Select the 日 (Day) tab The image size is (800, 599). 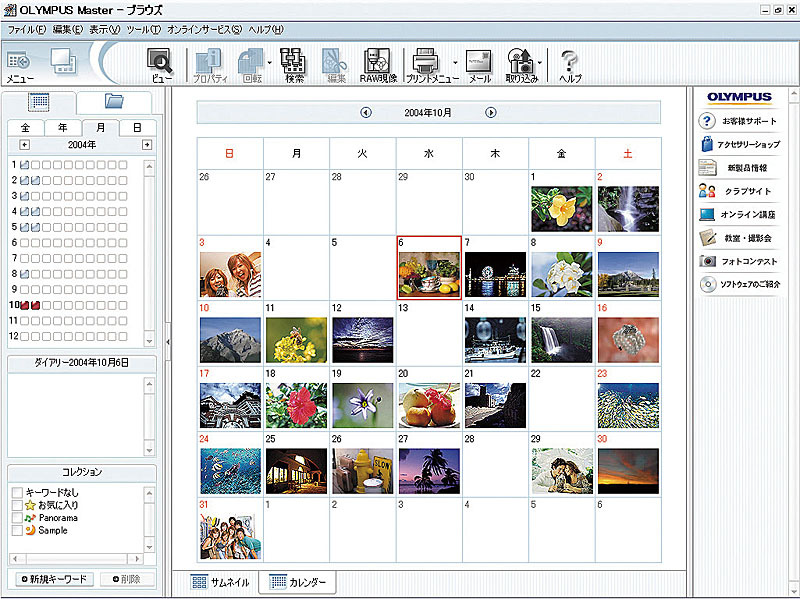(137, 128)
